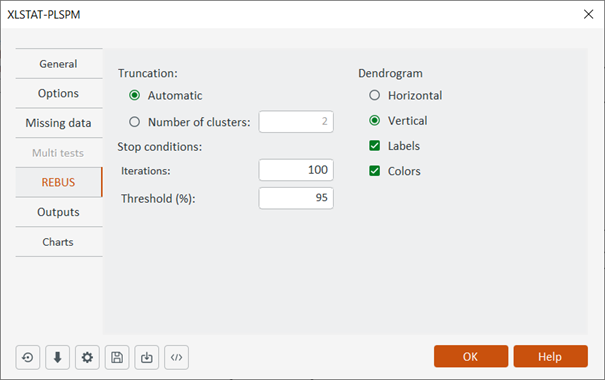Click the floppy disk save icon
The width and height of the screenshot is (605, 380).
coord(117,357)
